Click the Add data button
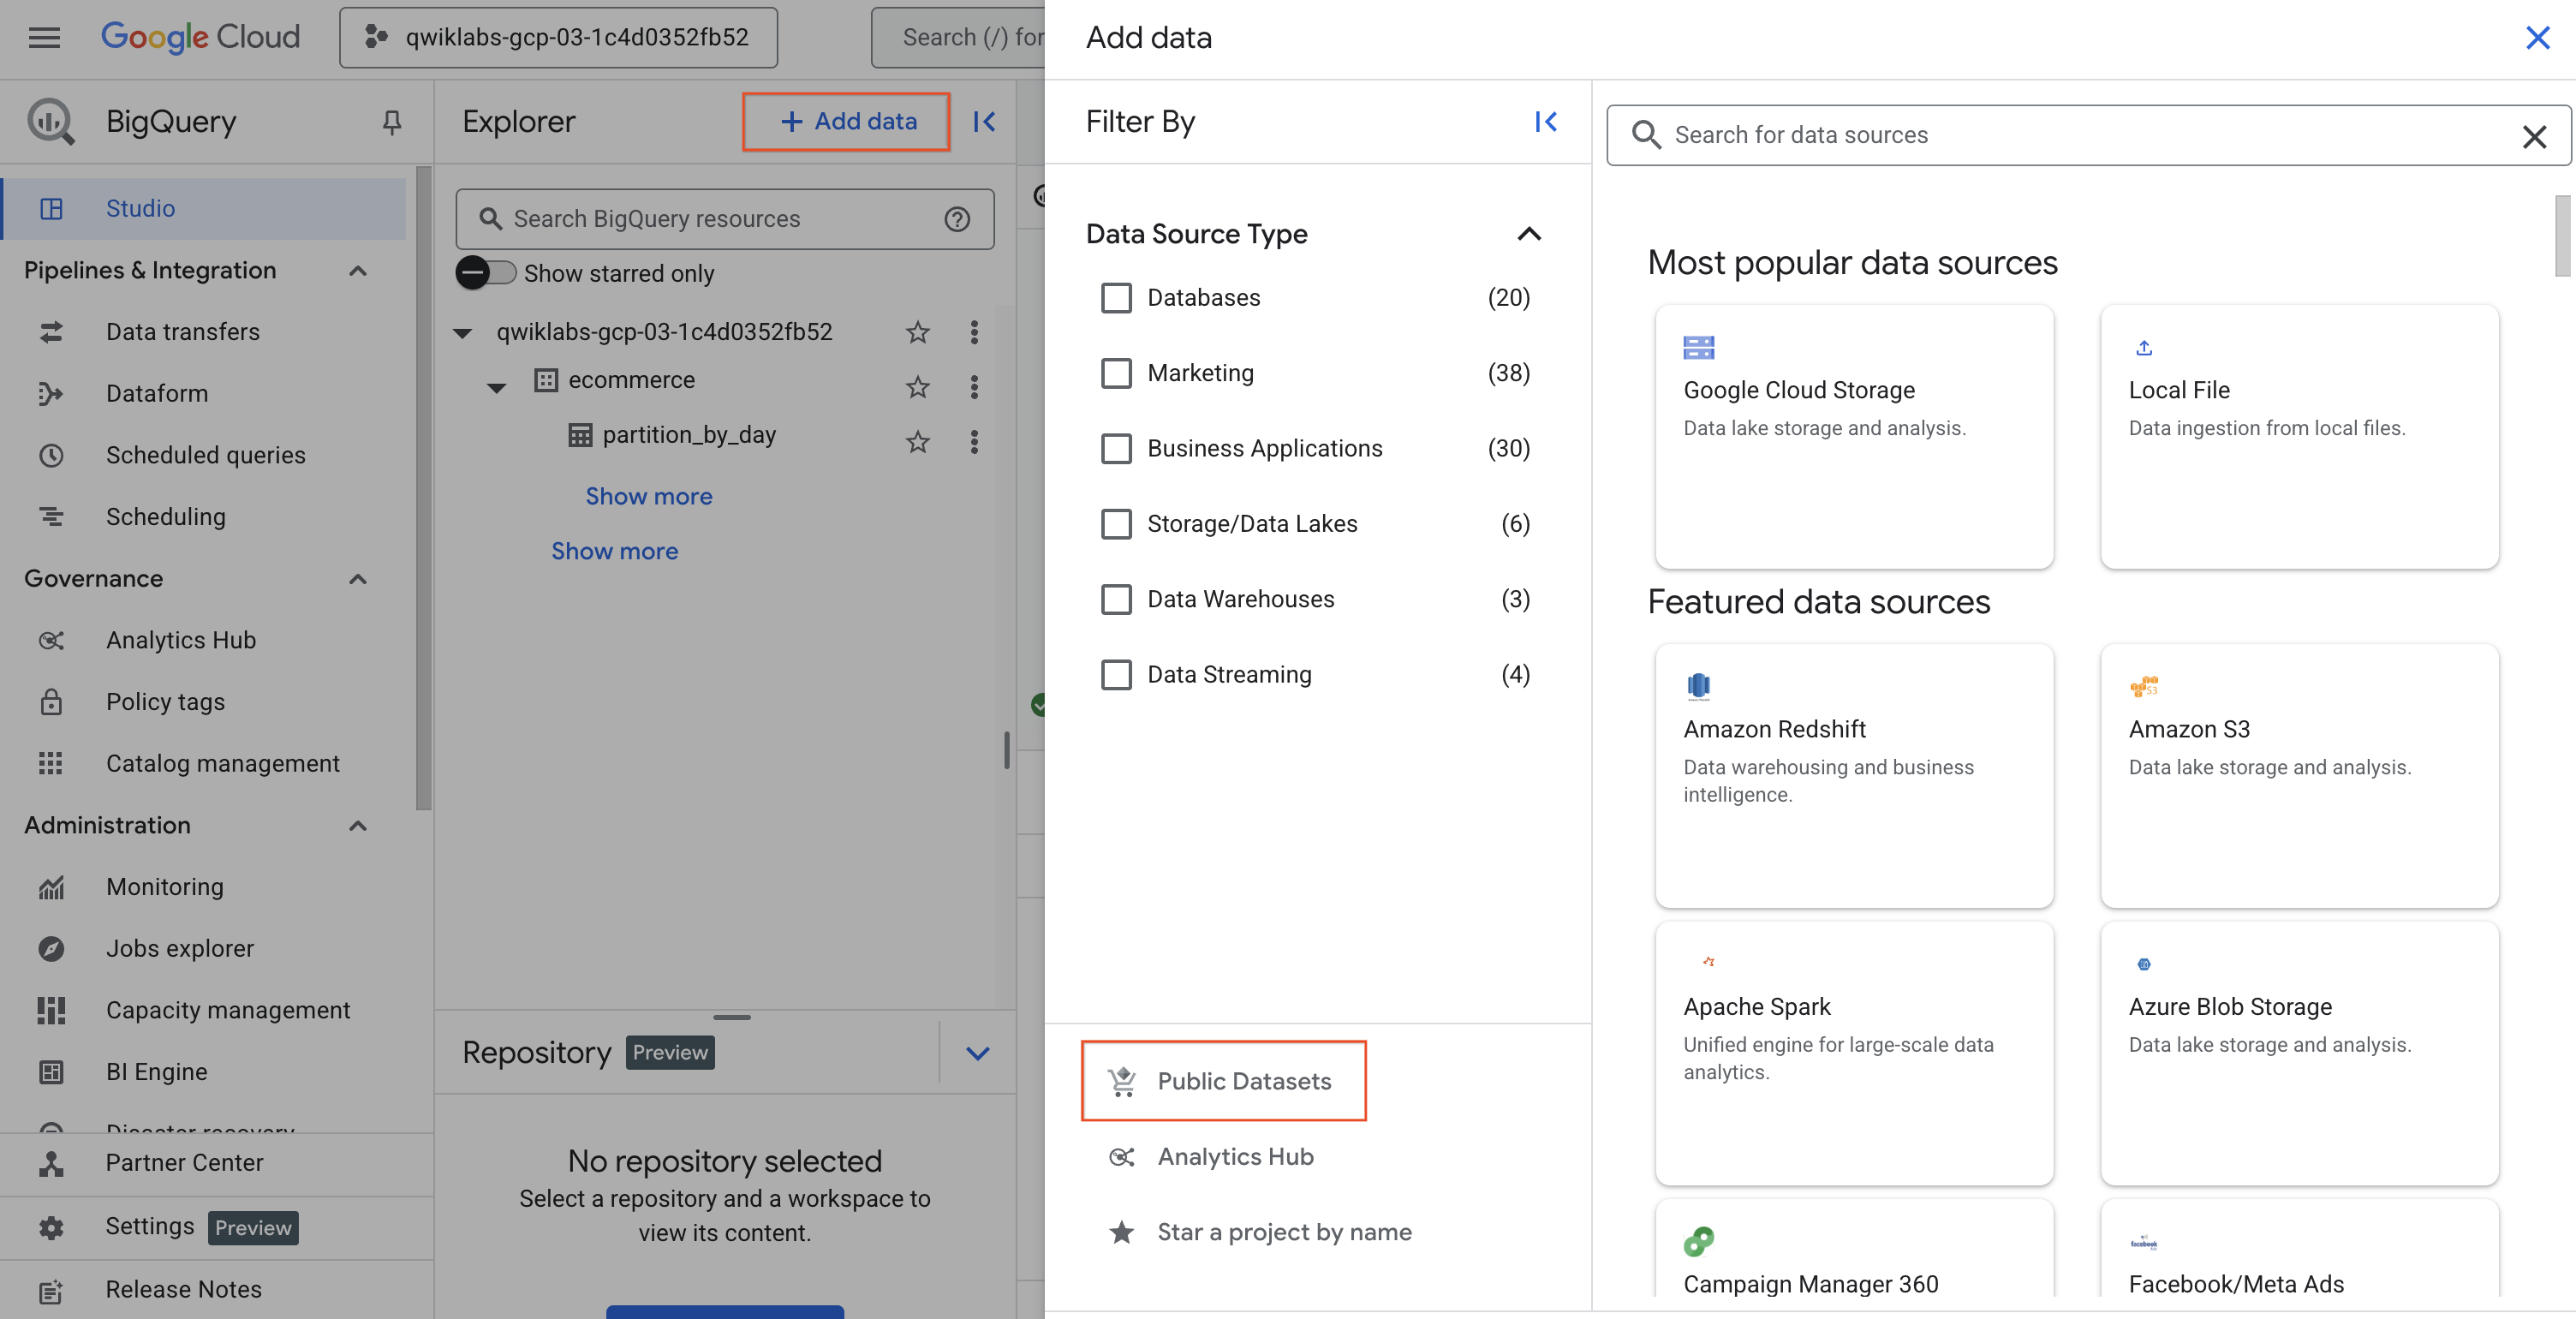 pyautogui.click(x=847, y=122)
